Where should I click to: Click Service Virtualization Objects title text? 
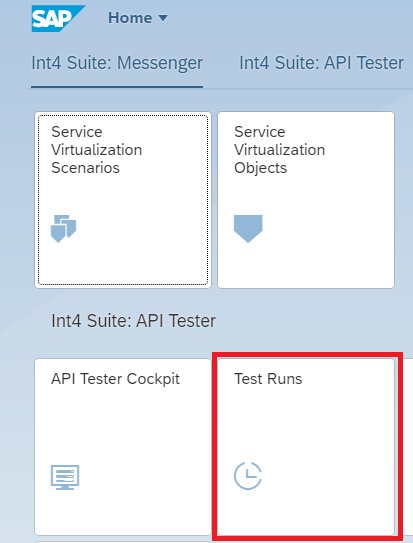pyautogui.click(x=279, y=150)
